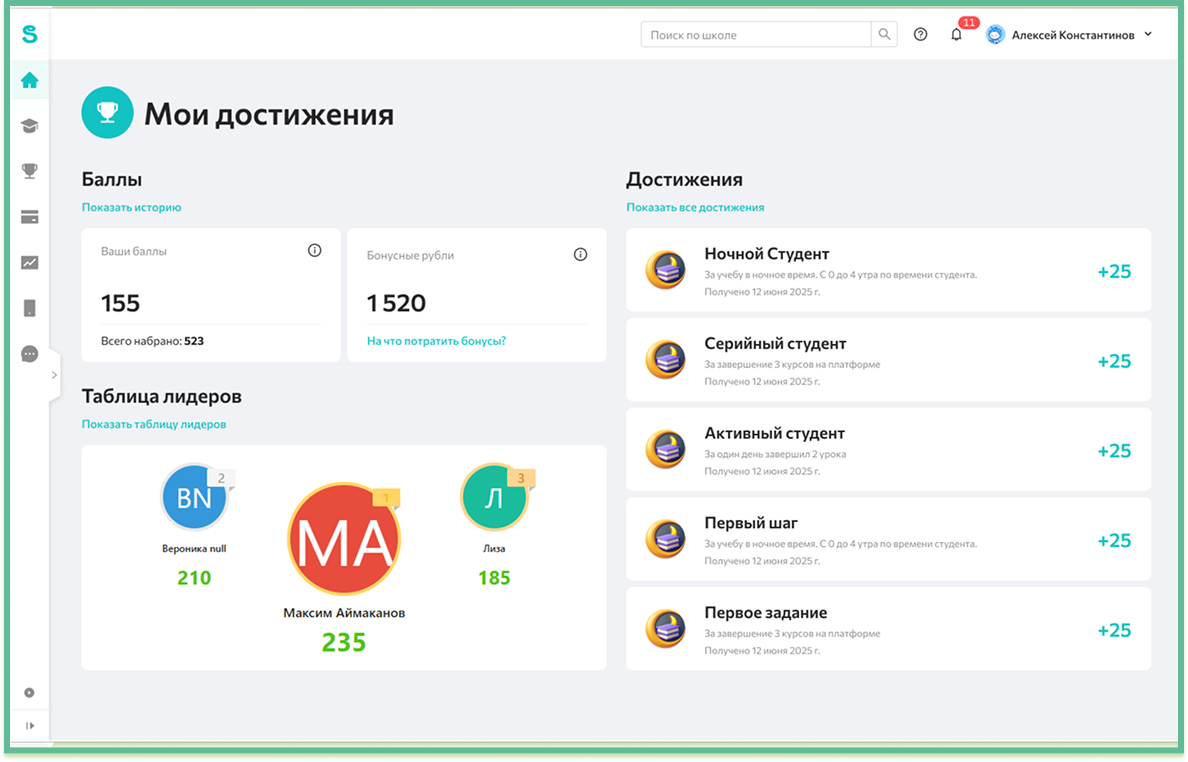Viewport: 1188px width, 762px height.
Task: Show info for 'Ваши баллы'
Action: (314, 251)
